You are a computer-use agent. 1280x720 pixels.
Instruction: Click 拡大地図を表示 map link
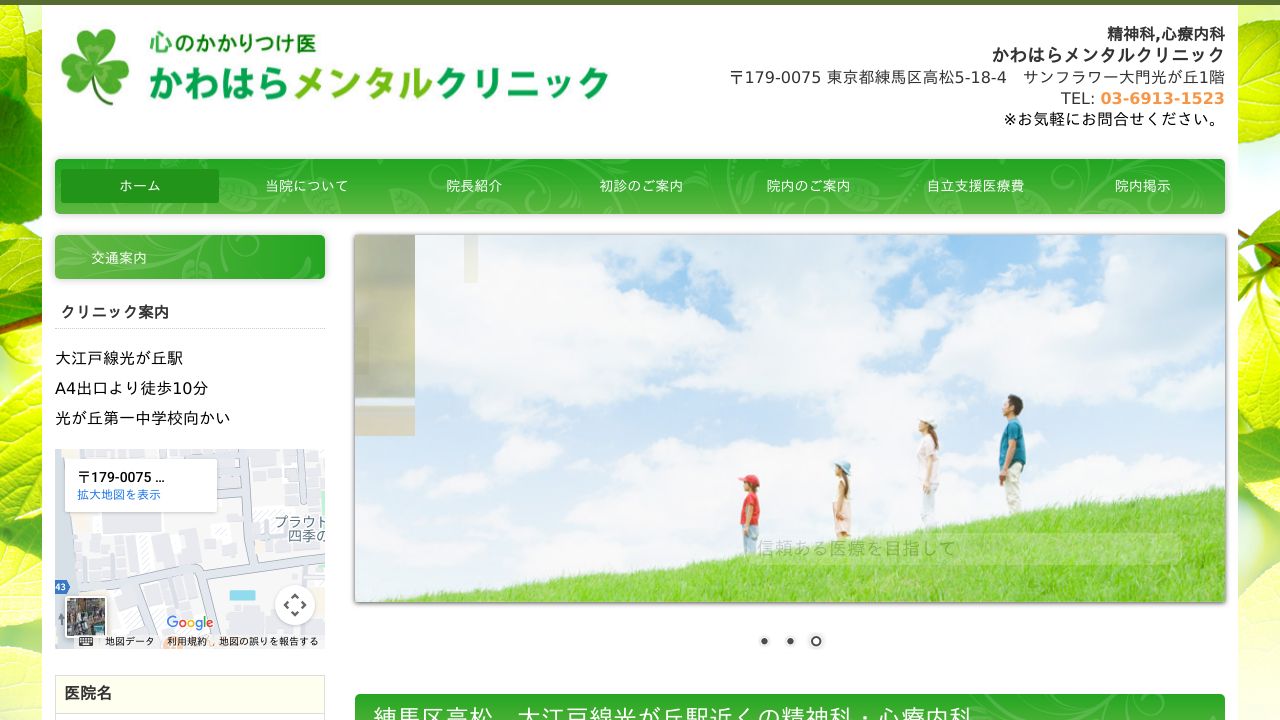point(118,495)
